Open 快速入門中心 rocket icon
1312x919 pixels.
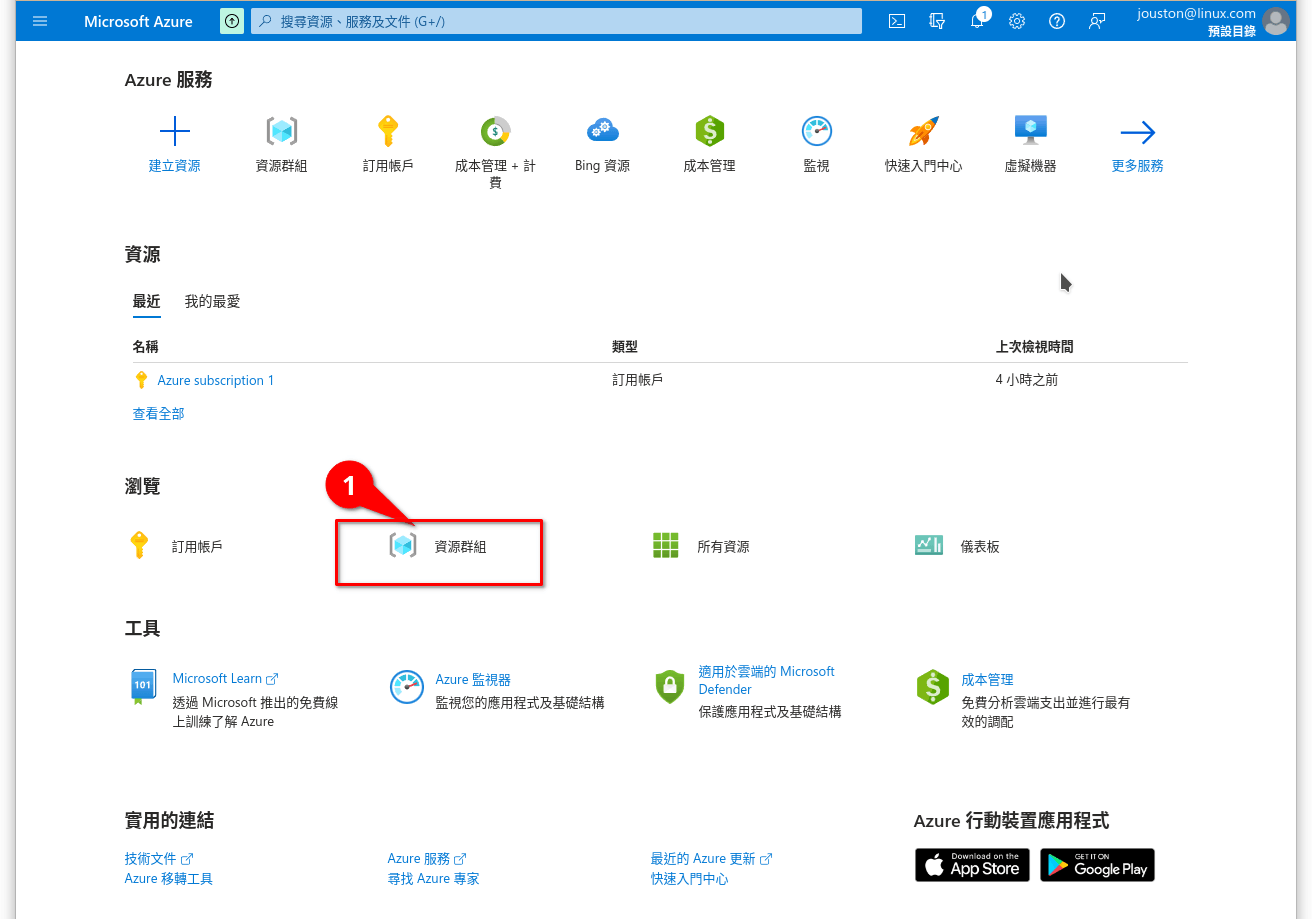(923, 131)
